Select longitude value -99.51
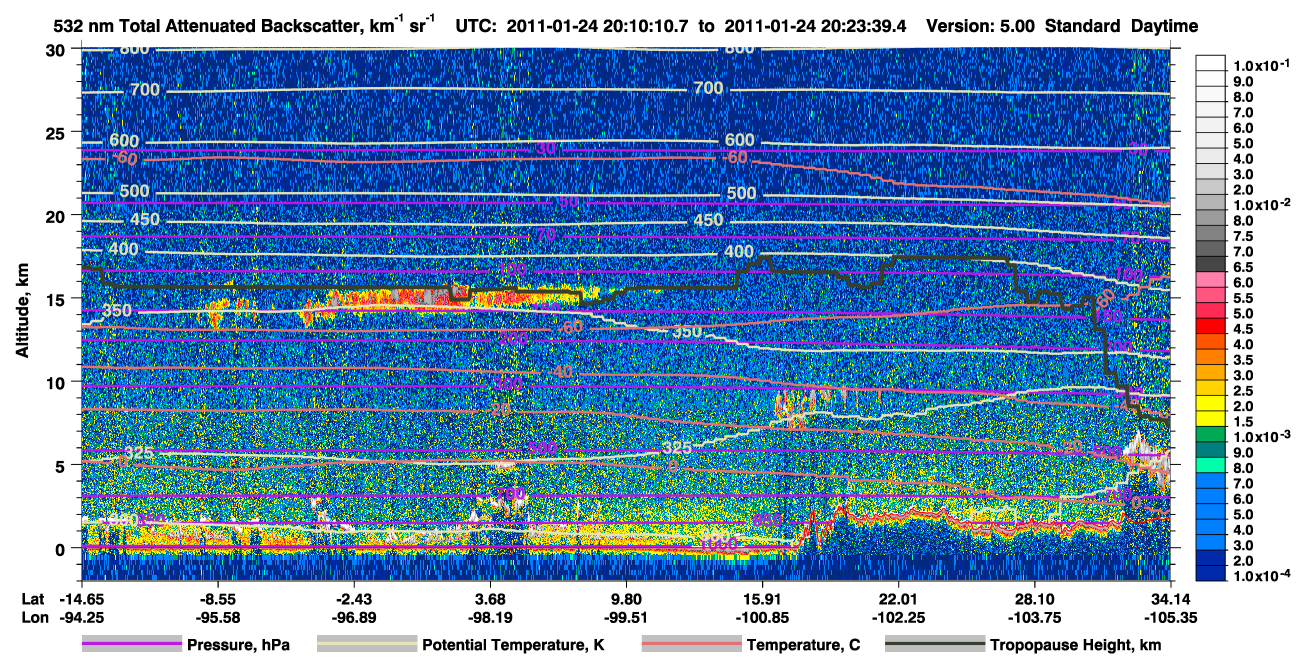This screenshot has height=667, width=1300. point(626,617)
